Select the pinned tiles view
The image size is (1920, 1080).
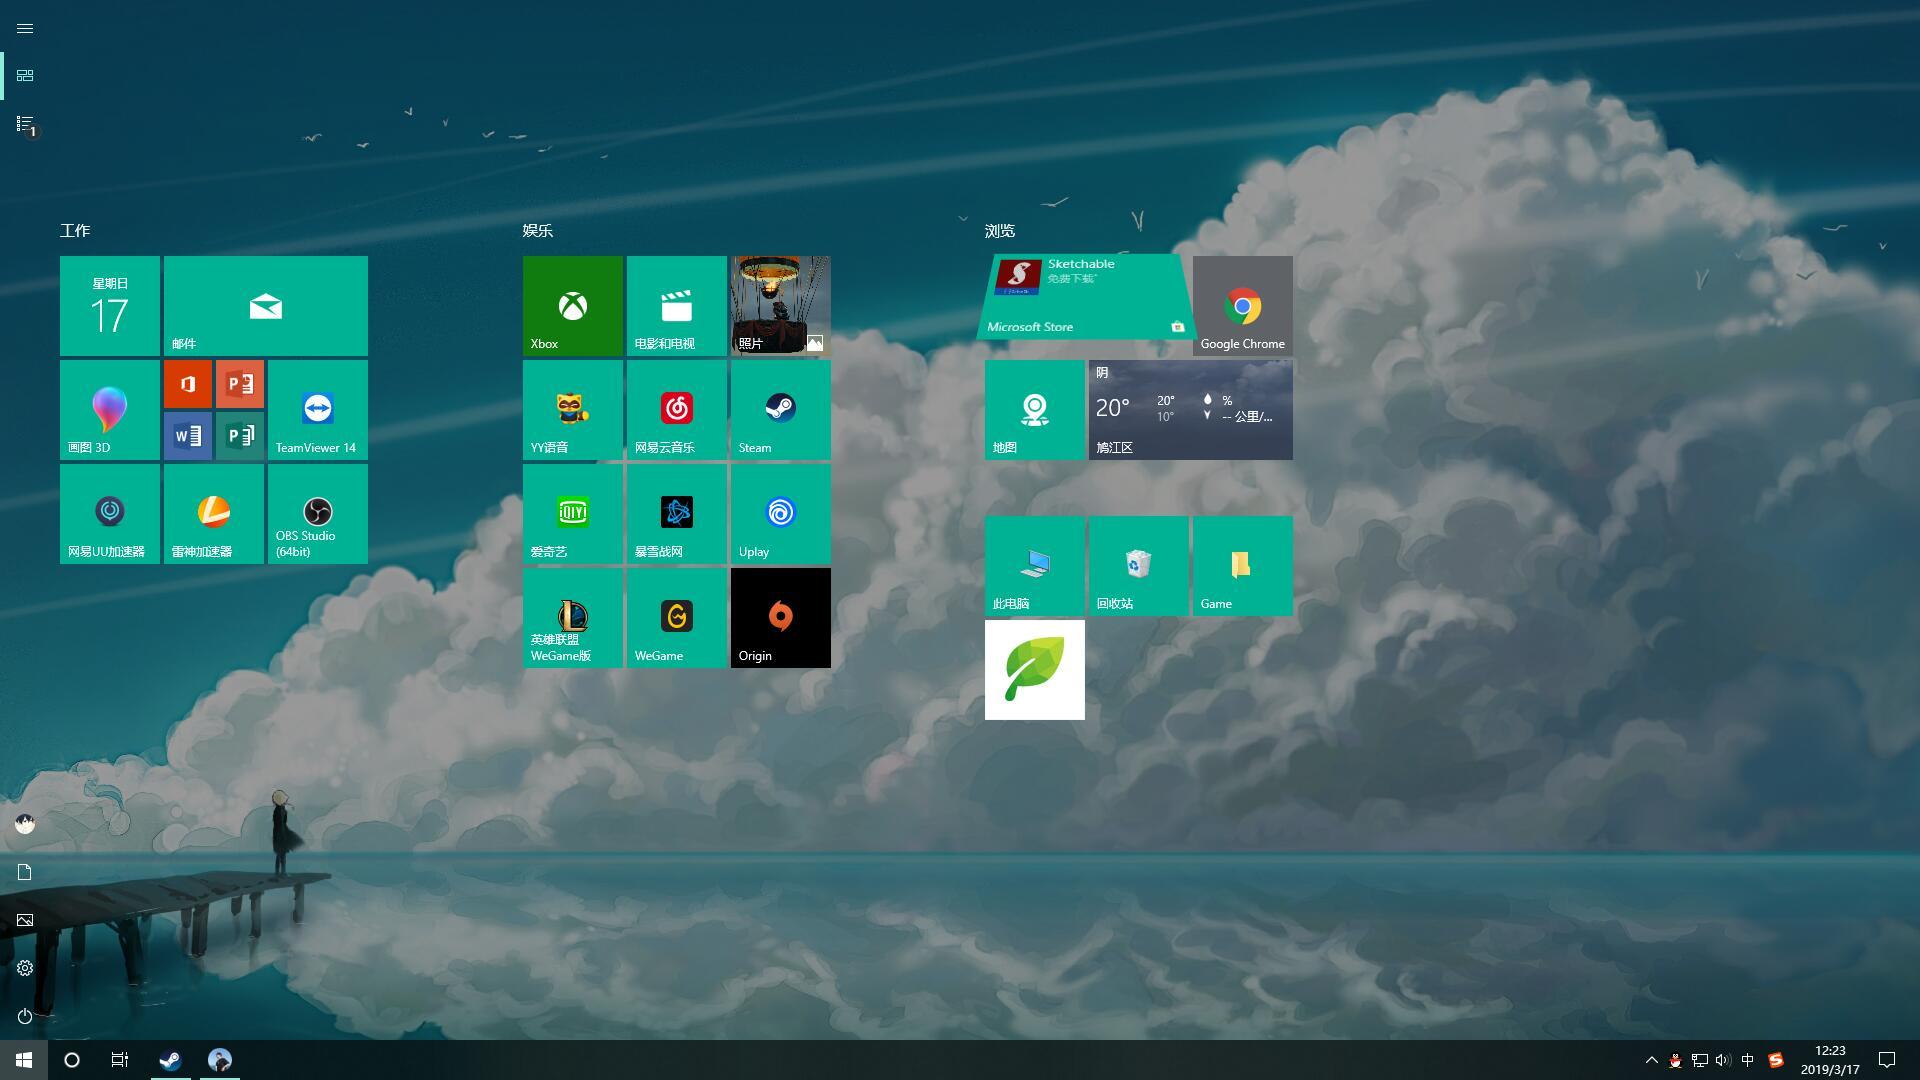(x=25, y=76)
